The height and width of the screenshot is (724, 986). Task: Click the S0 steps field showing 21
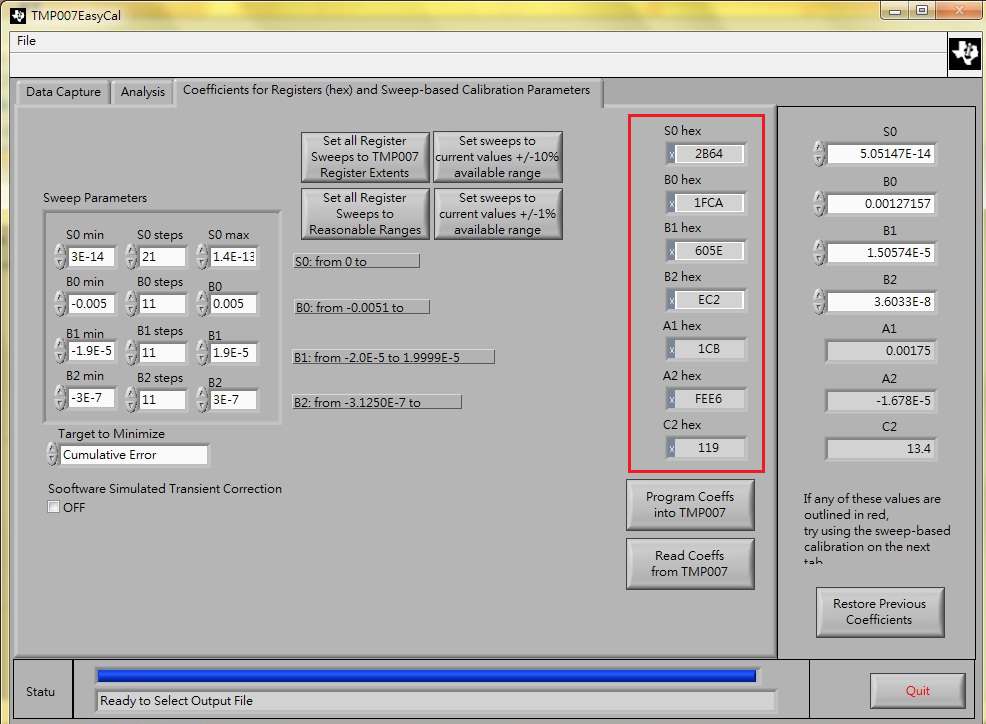(x=163, y=257)
